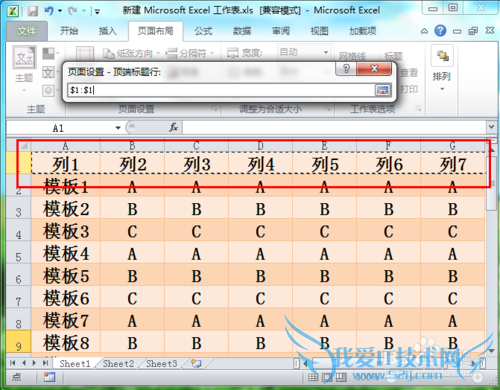This screenshot has width=500, height=390.
Task: Click the cell containing 模板7
Action: pyautogui.click(x=66, y=319)
